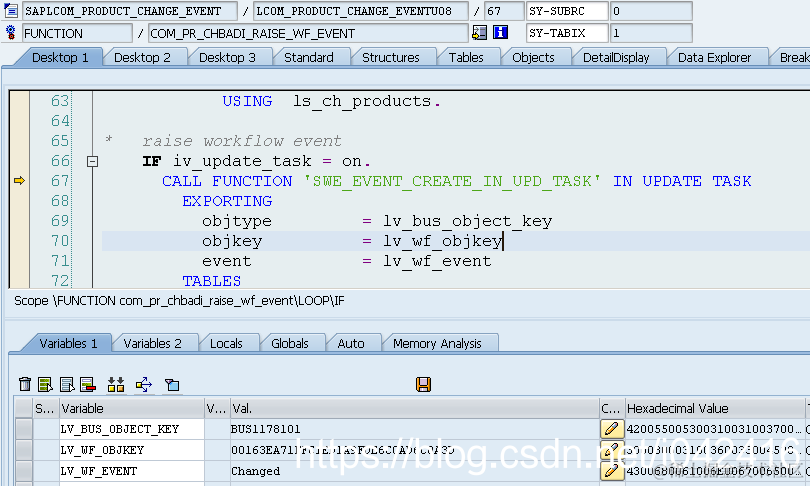Click the COM_PR_CHBADI_RAISE_WF_EVENT name field
Screen dimensions: 810x486
[x=308, y=33]
